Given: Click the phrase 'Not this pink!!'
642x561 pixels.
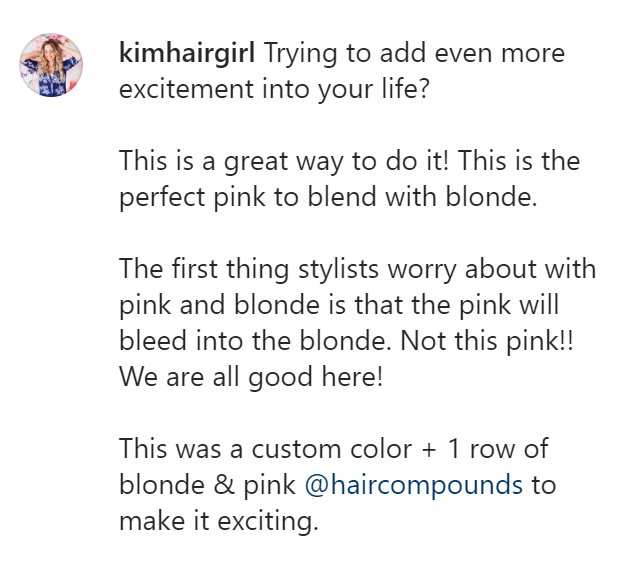Looking at the screenshot, I should pyautogui.click(x=487, y=342).
